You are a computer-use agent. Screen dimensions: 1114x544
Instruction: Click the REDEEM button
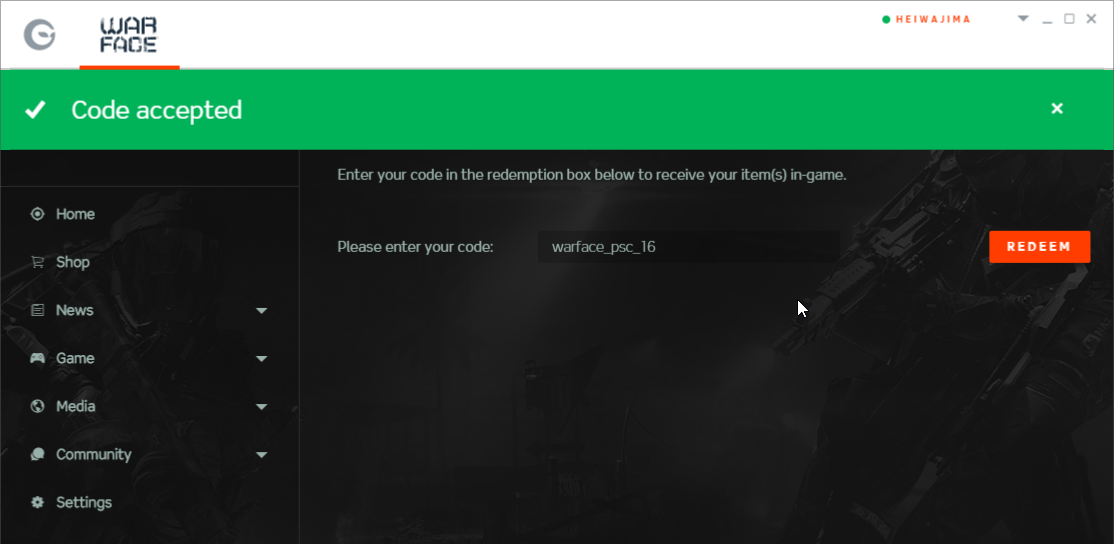click(x=1039, y=246)
